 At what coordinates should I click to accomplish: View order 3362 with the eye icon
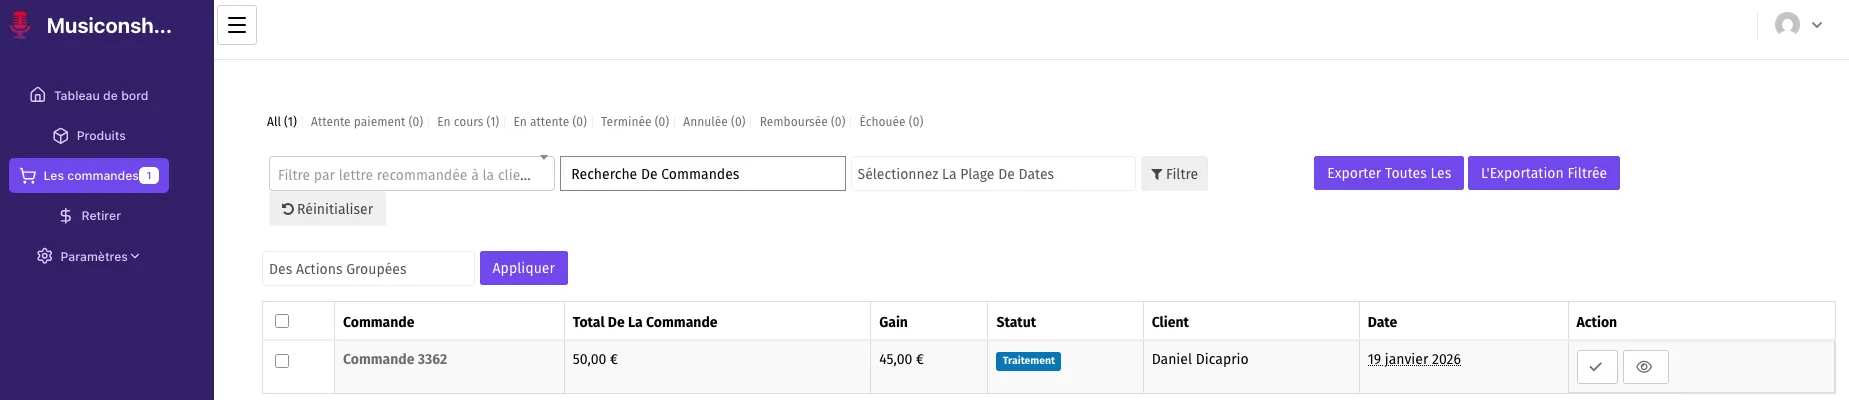point(1644,367)
